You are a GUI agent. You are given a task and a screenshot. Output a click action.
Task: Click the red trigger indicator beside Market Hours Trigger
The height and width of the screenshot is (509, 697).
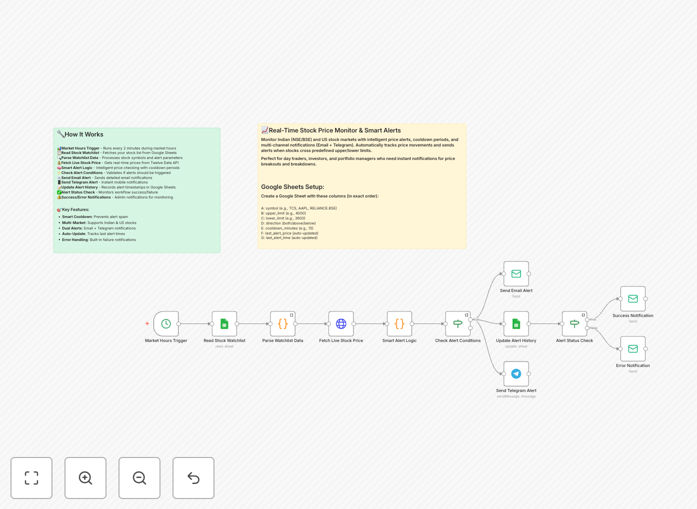pos(147,324)
